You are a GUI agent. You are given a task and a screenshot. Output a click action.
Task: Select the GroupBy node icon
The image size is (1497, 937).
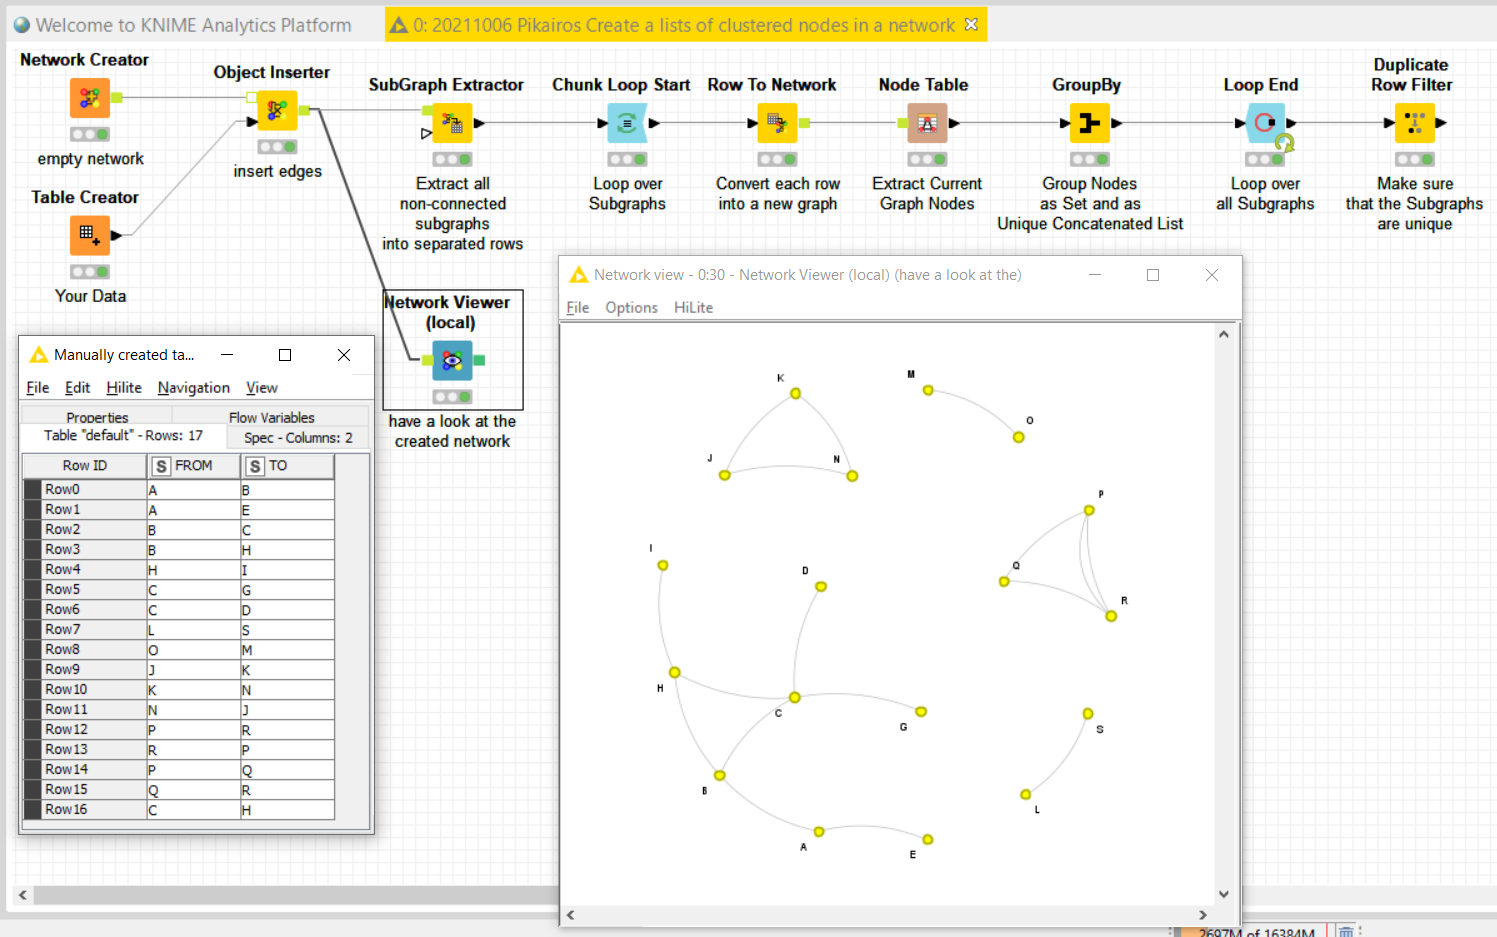coord(1089,123)
